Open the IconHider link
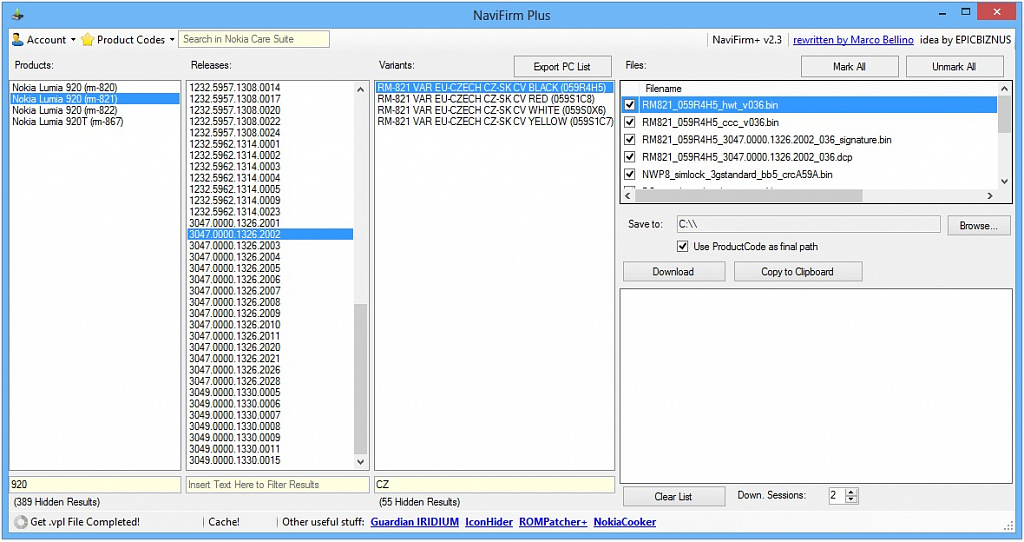Screen dimensions: 1024x542 [x=489, y=522]
